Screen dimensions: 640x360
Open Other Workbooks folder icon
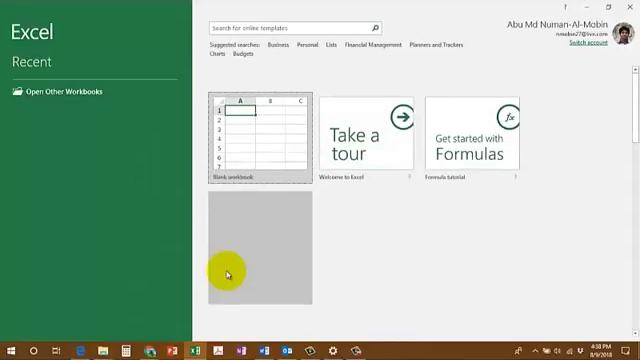tap(18, 91)
